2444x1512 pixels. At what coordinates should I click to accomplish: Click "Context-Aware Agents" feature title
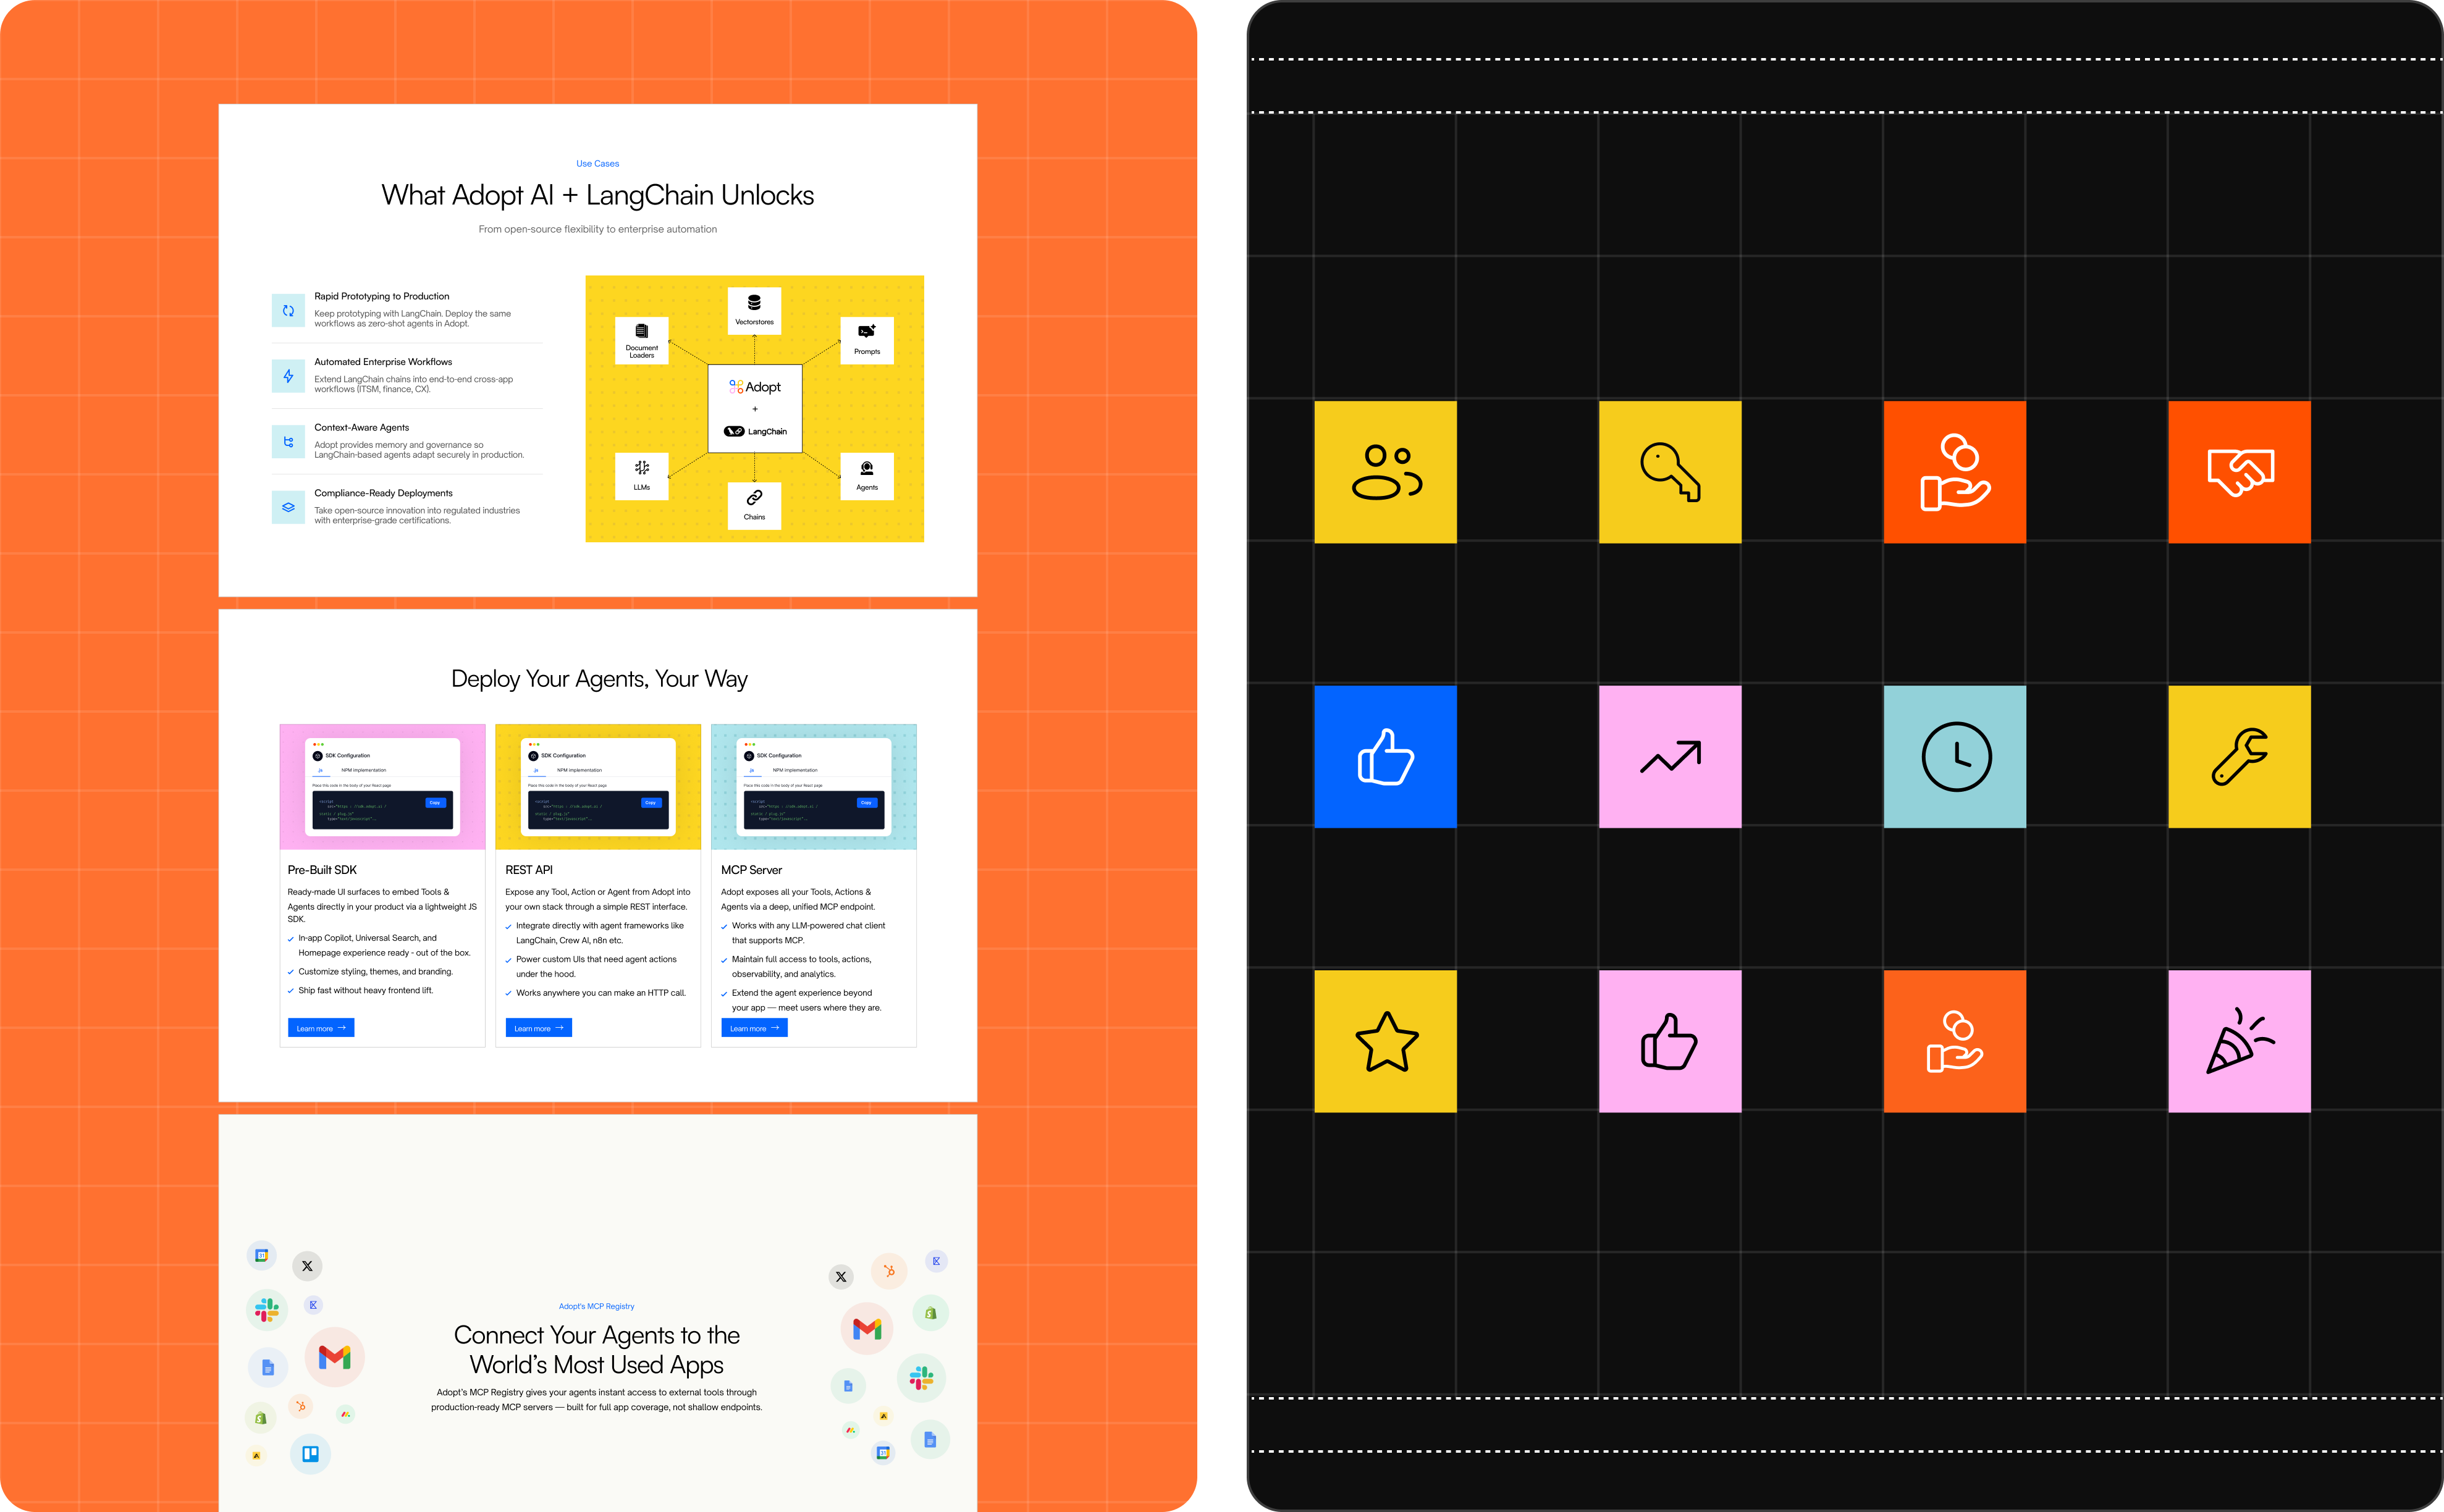click(362, 427)
